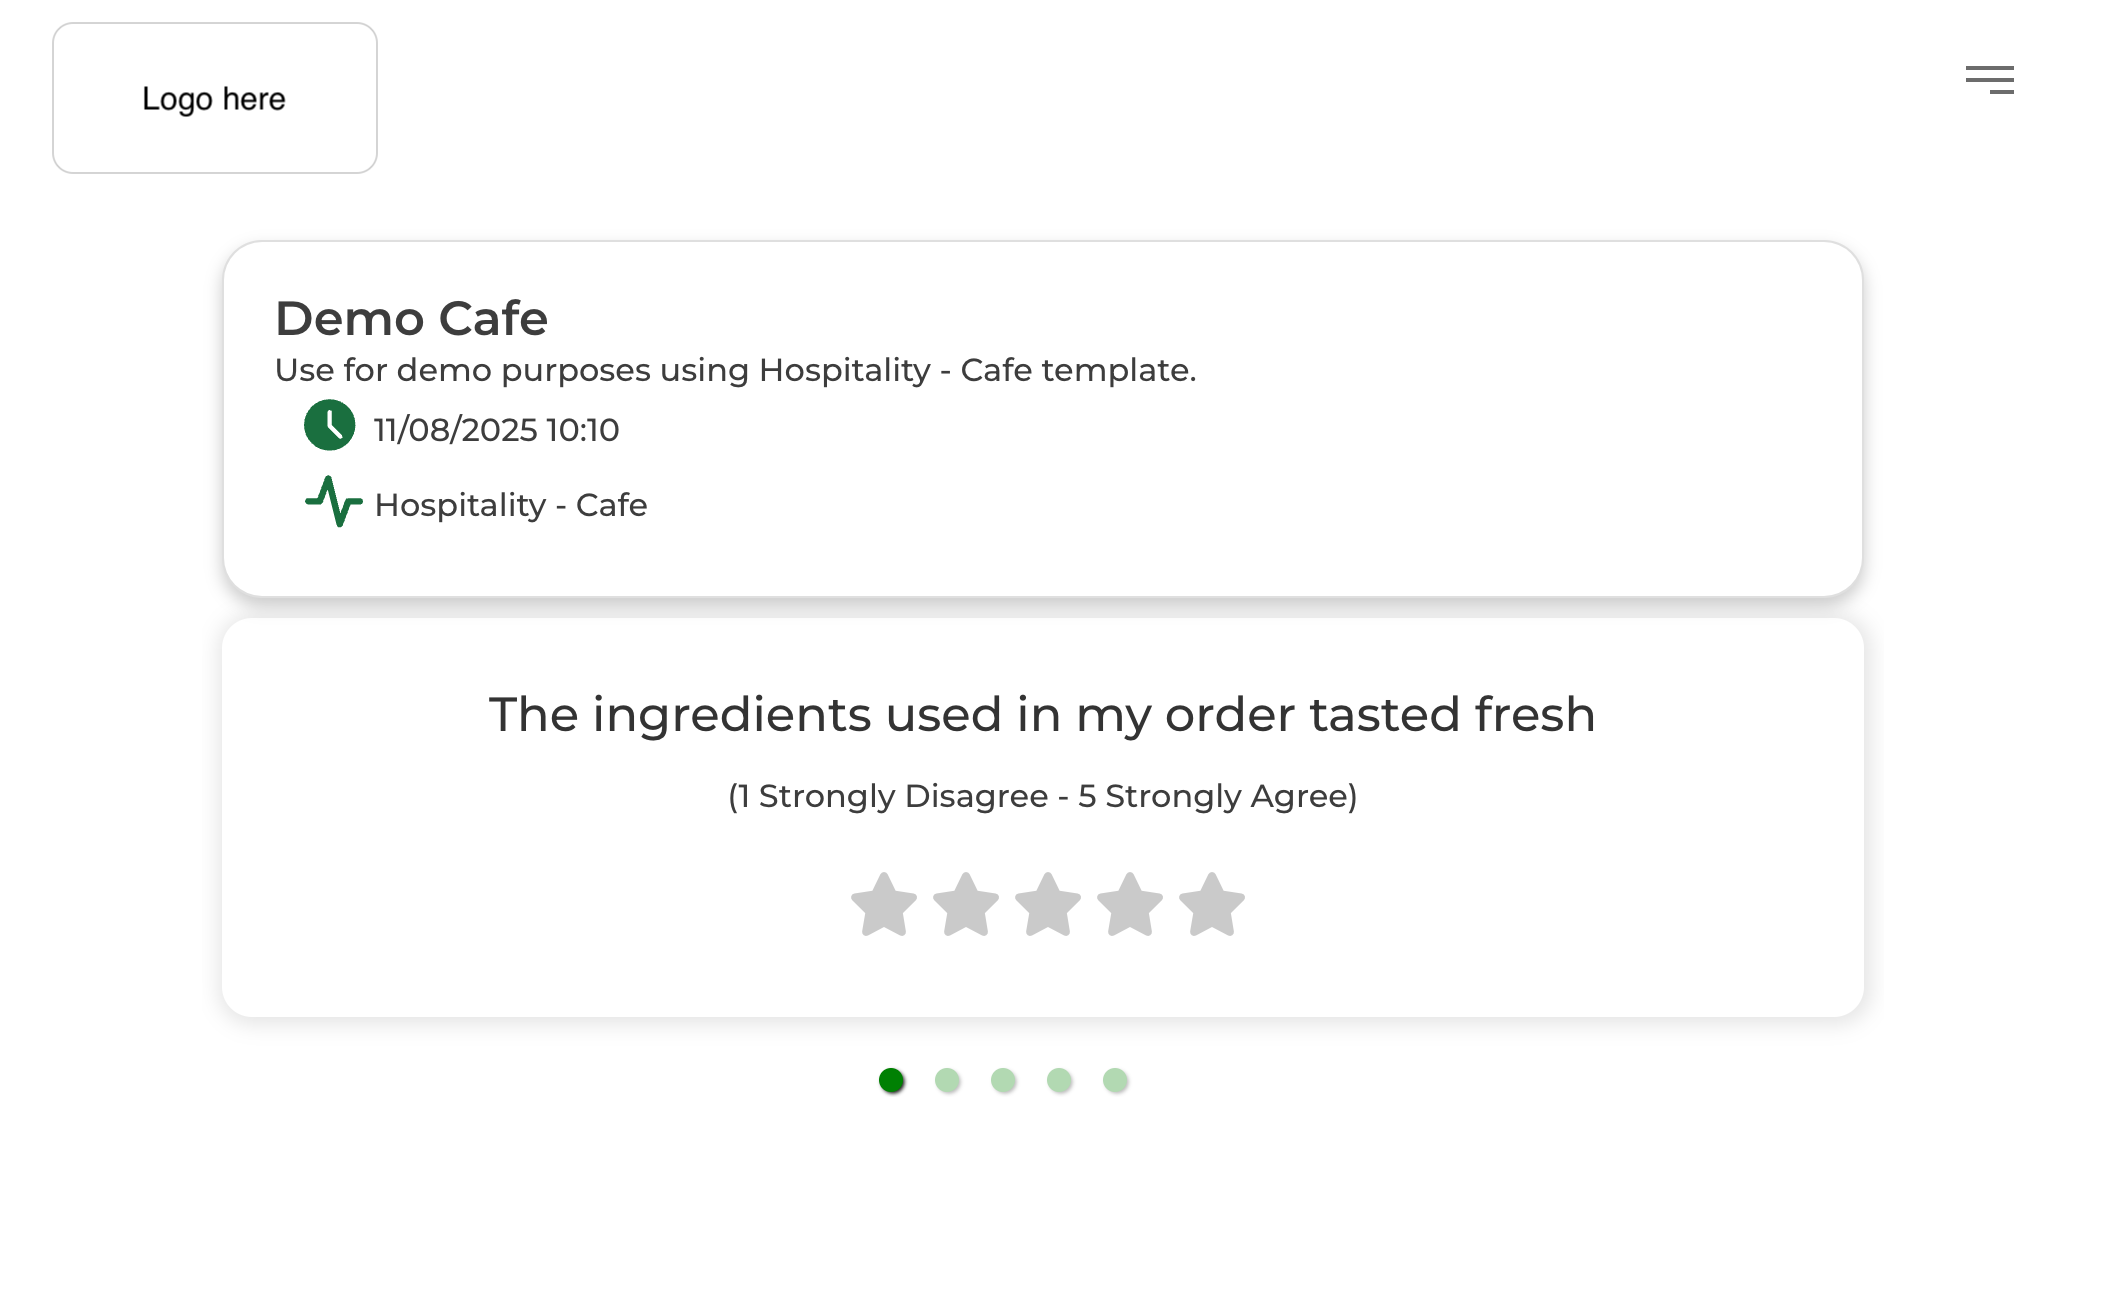The height and width of the screenshot is (1302, 2106).
Task: Switch to the fourth question dot
Action: click(1060, 1080)
